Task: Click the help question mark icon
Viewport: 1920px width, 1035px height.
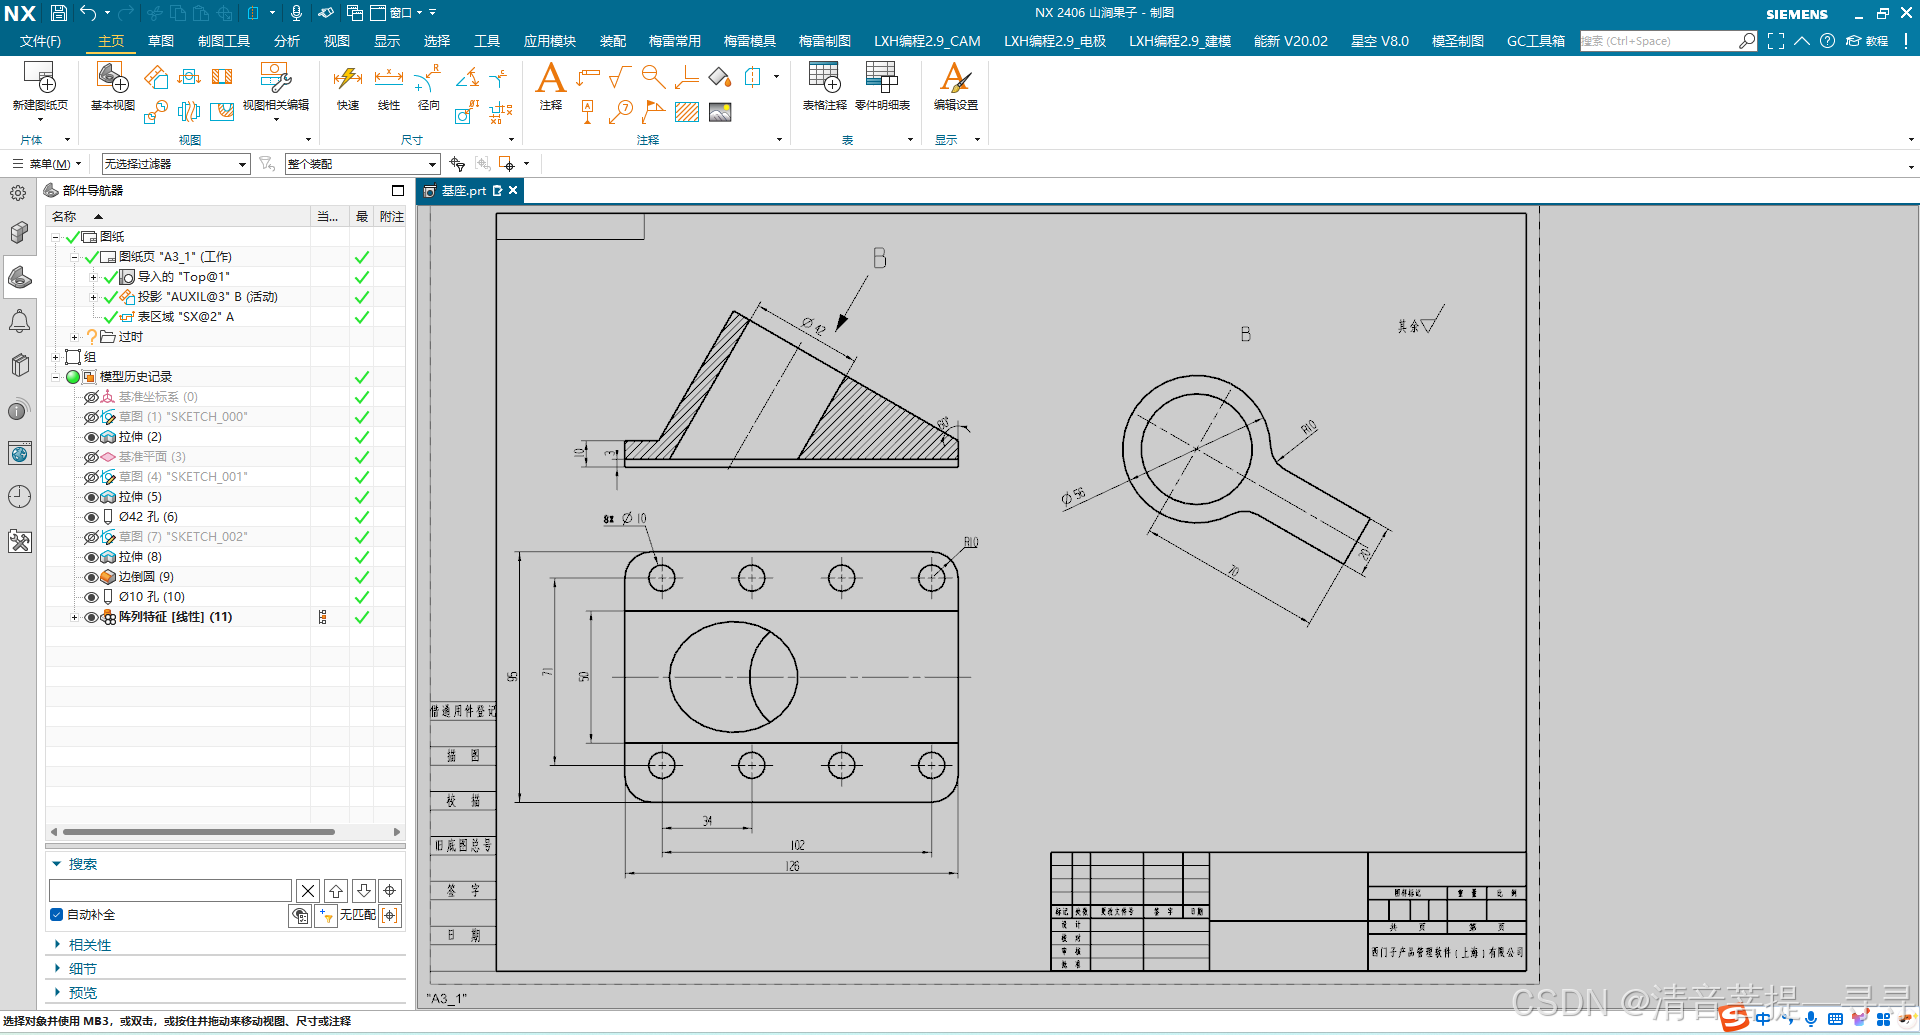Action: pos(1827,41)
